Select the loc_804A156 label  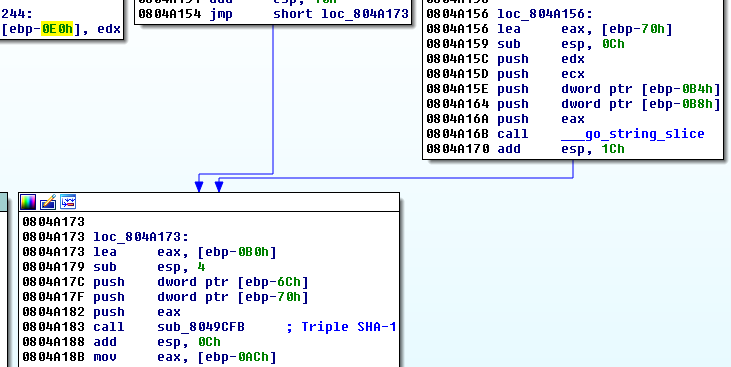tap(545, 14)
